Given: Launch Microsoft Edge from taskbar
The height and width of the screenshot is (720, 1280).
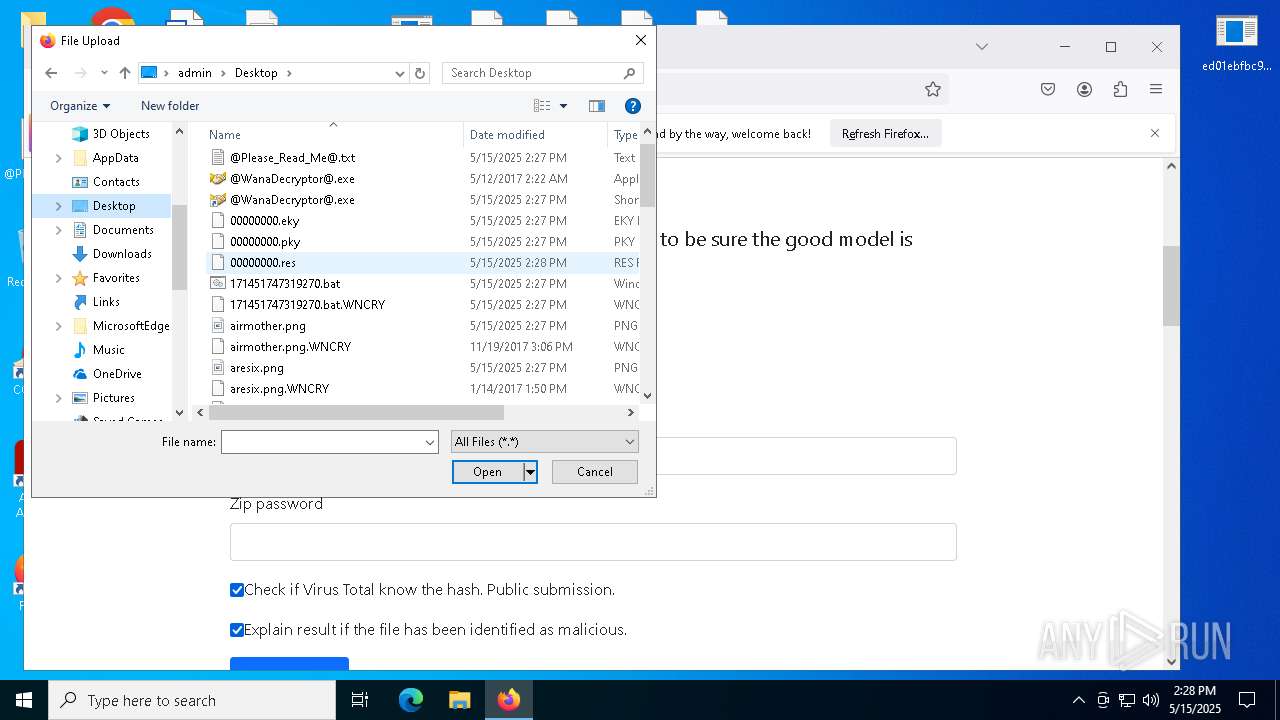Looking at the screenshot, I should pos(411,700).
